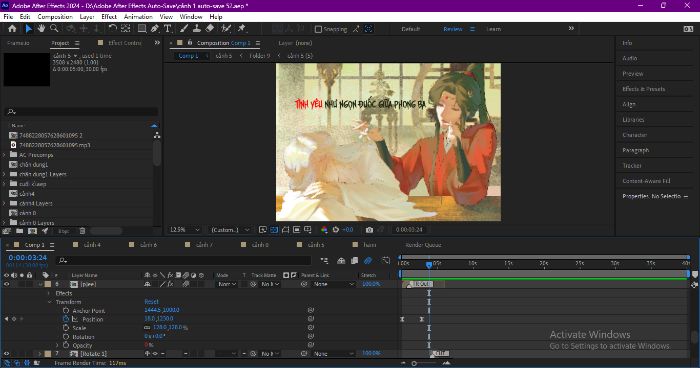The width and height of the screenshot is (700, 368).
Task: Open the Character panel
Action: (634, 135)
